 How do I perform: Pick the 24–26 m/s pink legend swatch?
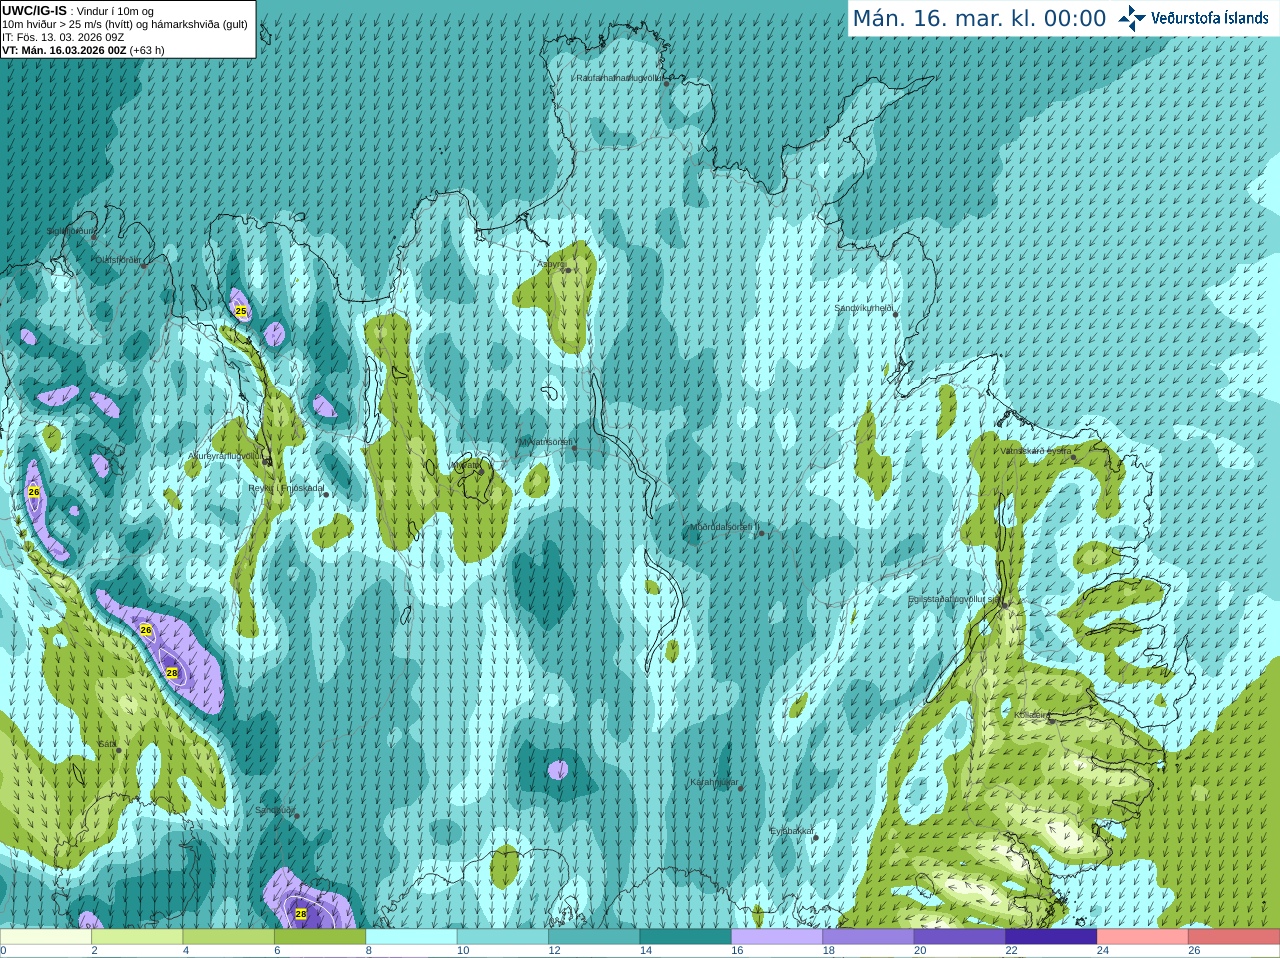click(1142, 937)
